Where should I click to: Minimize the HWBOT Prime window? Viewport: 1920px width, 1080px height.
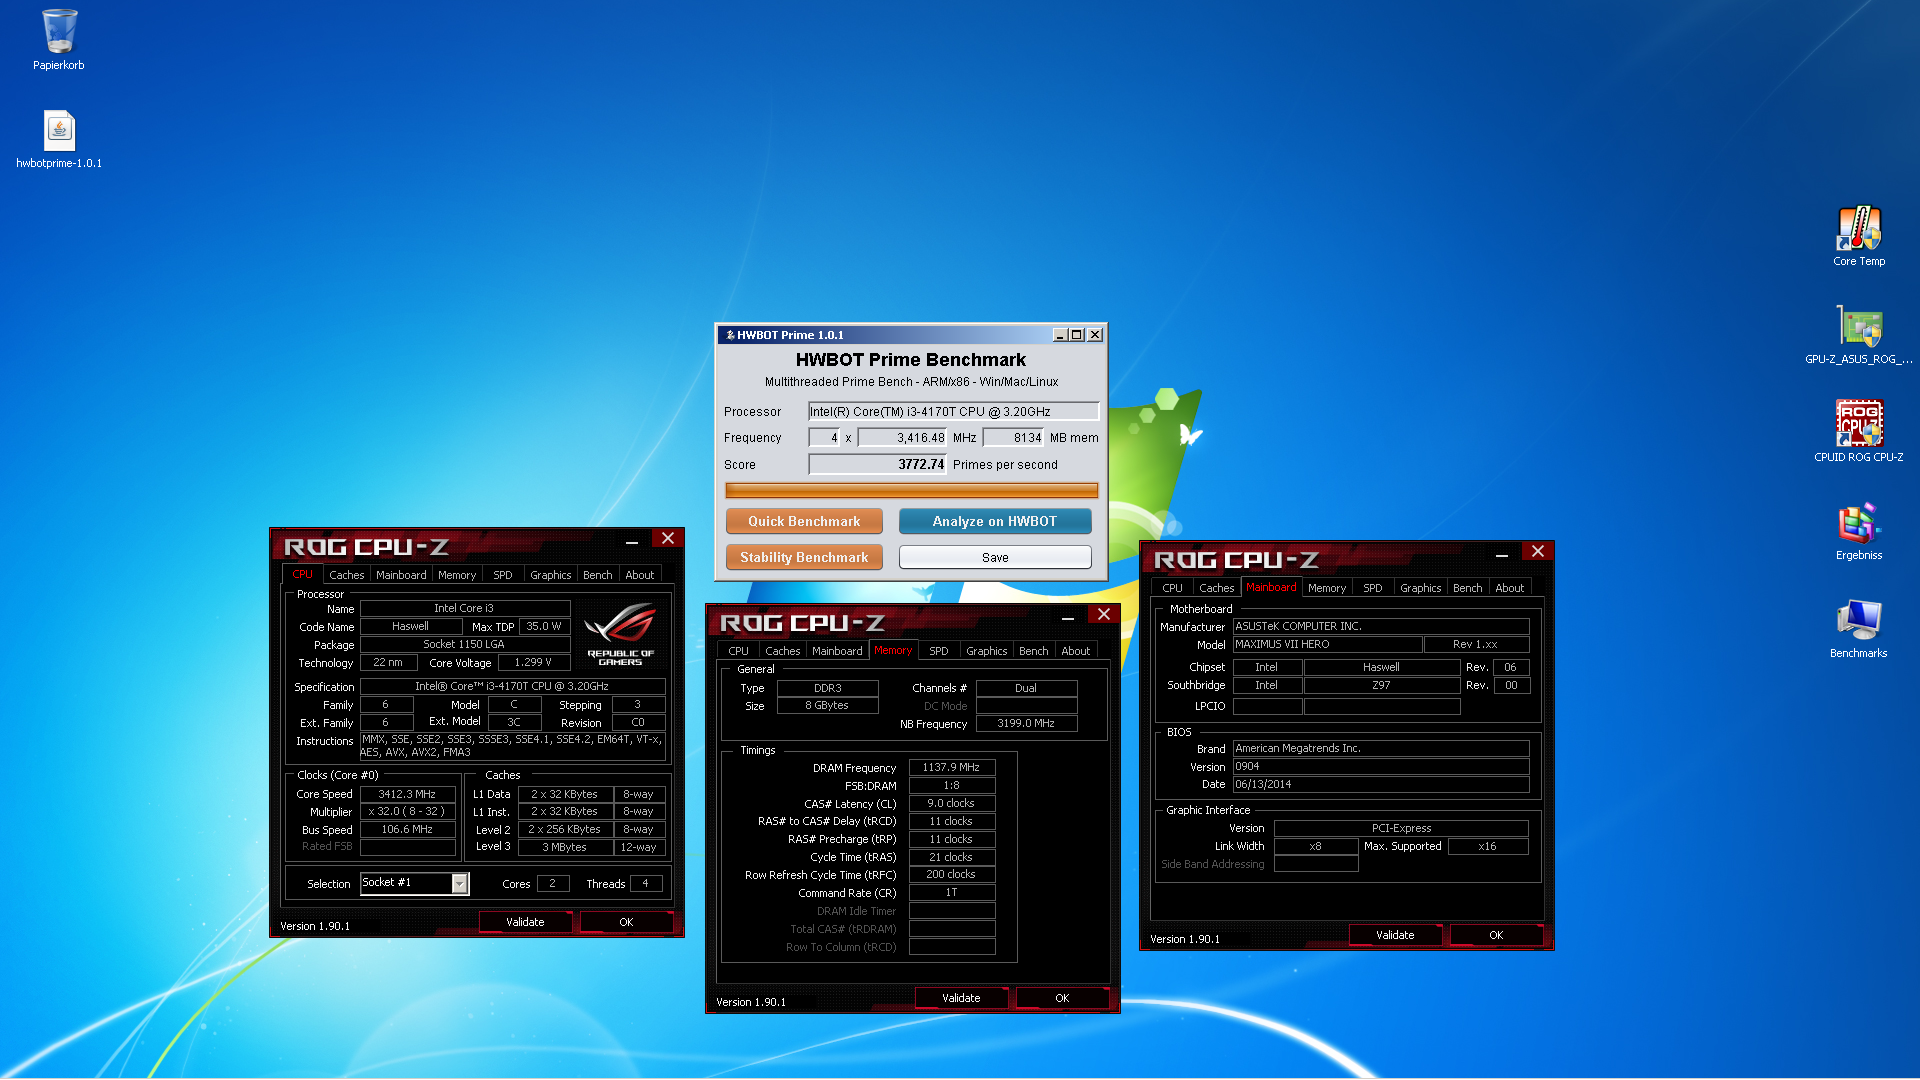point(1060,335)
